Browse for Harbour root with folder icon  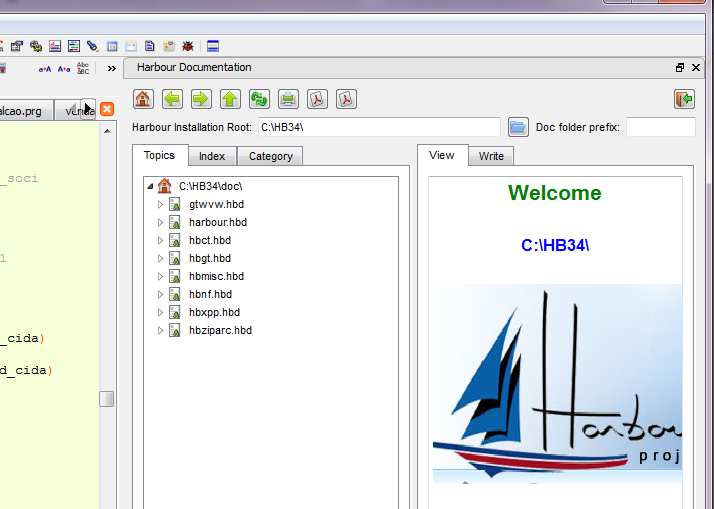point(518,127)
